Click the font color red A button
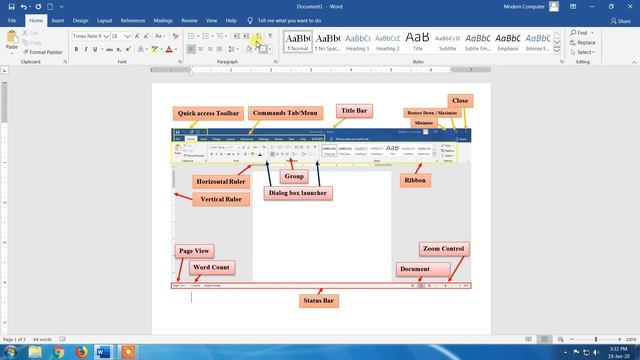The image size is (640, 360). (x=169, y=49)
